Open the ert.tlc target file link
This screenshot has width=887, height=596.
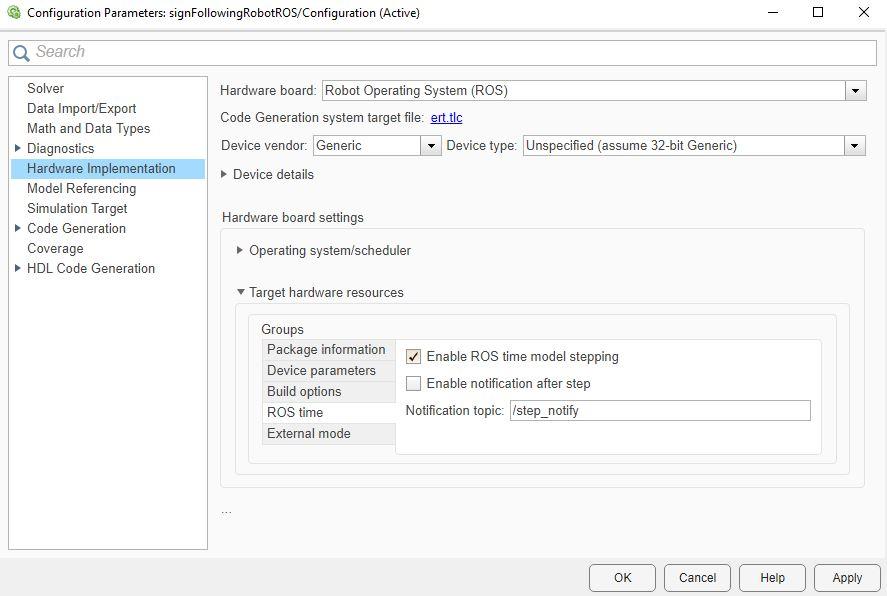click(446, 118)
